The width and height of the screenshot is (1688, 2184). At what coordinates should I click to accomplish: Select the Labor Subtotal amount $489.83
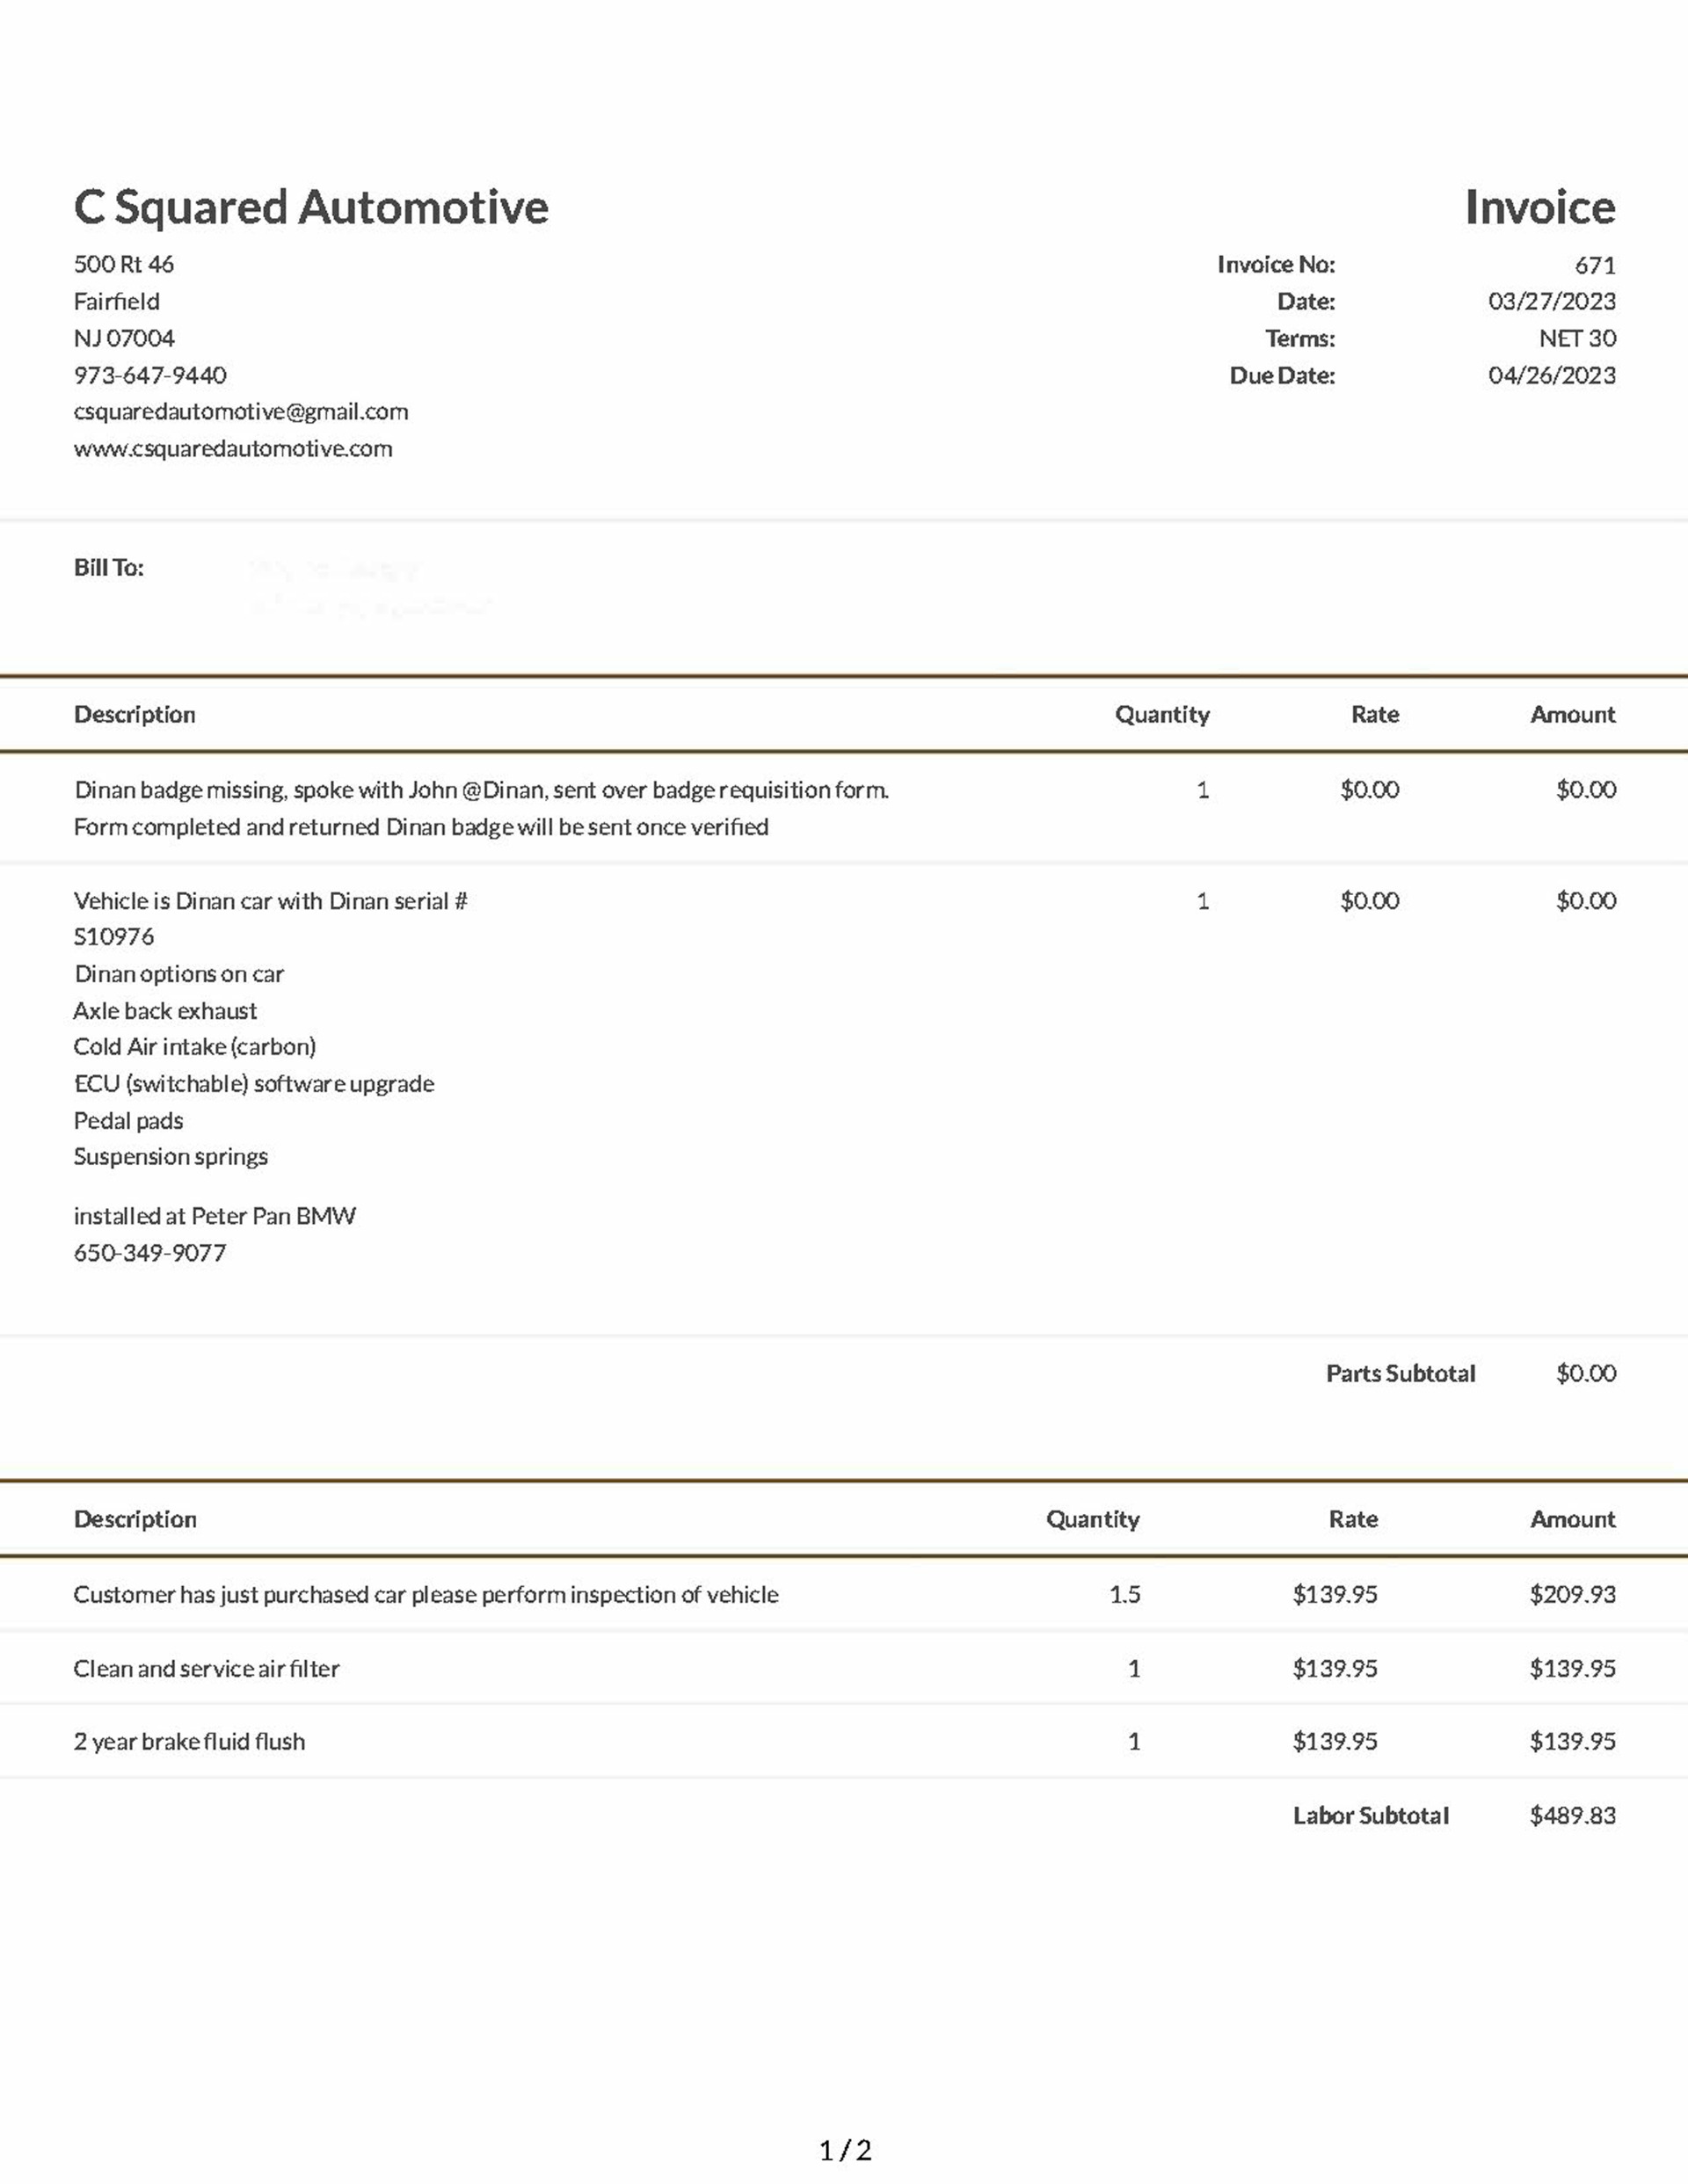(1572, 1815)
